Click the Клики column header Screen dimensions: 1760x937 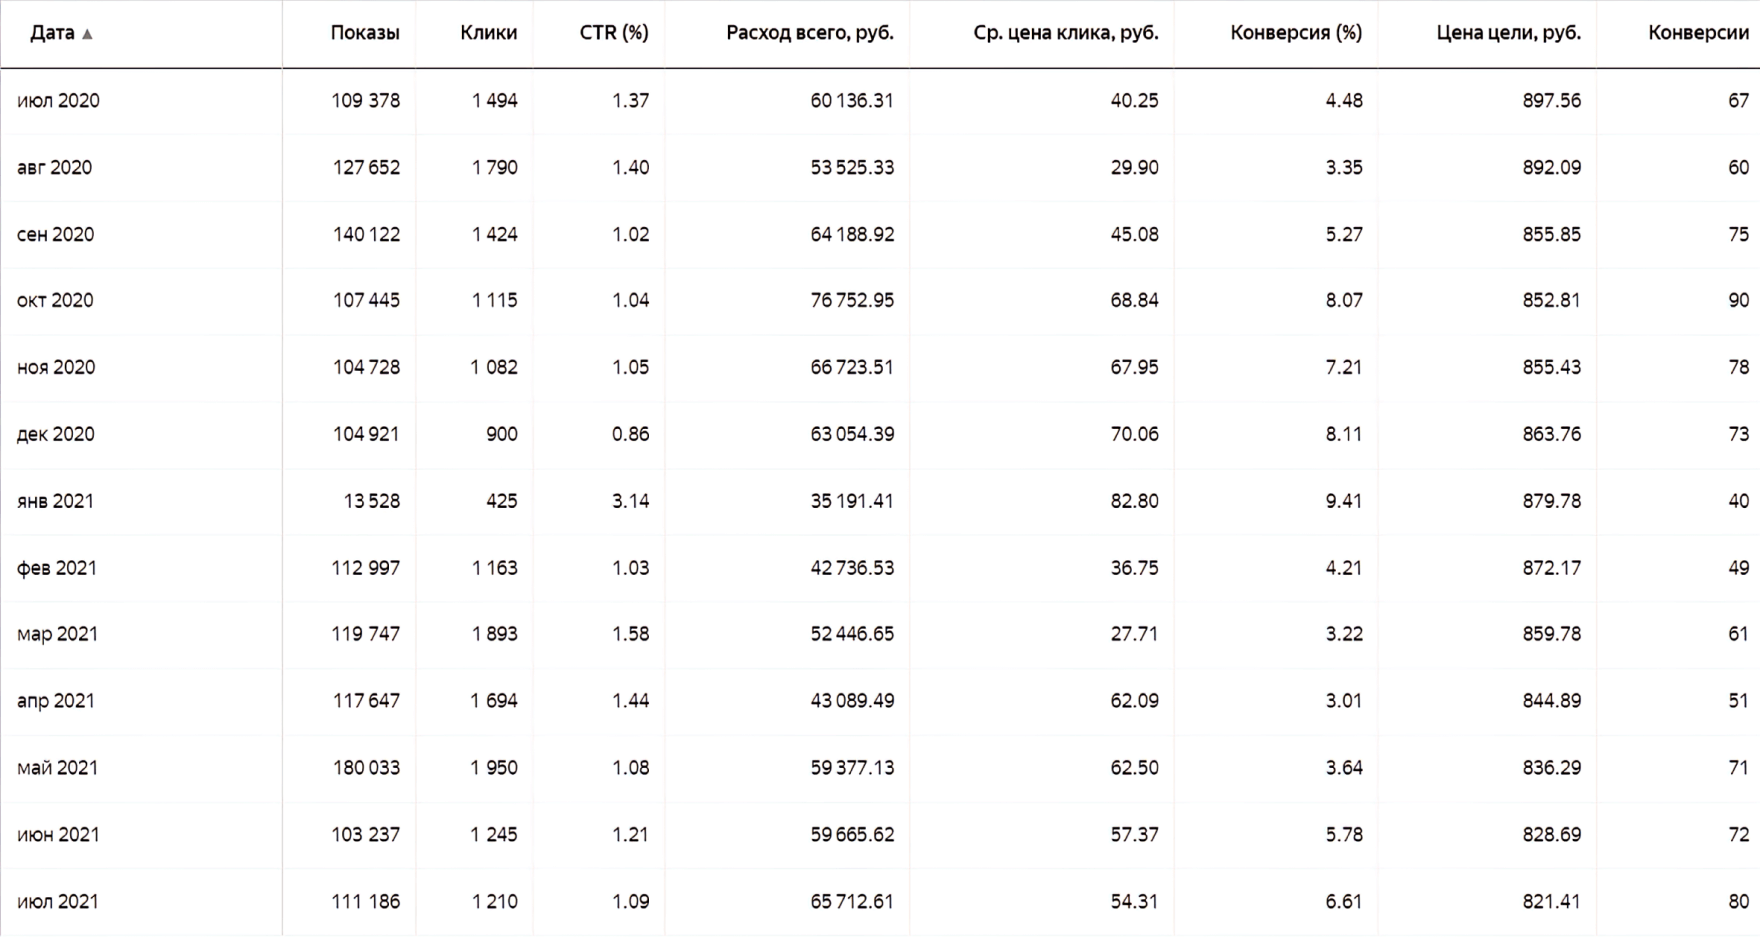[488, 33]
